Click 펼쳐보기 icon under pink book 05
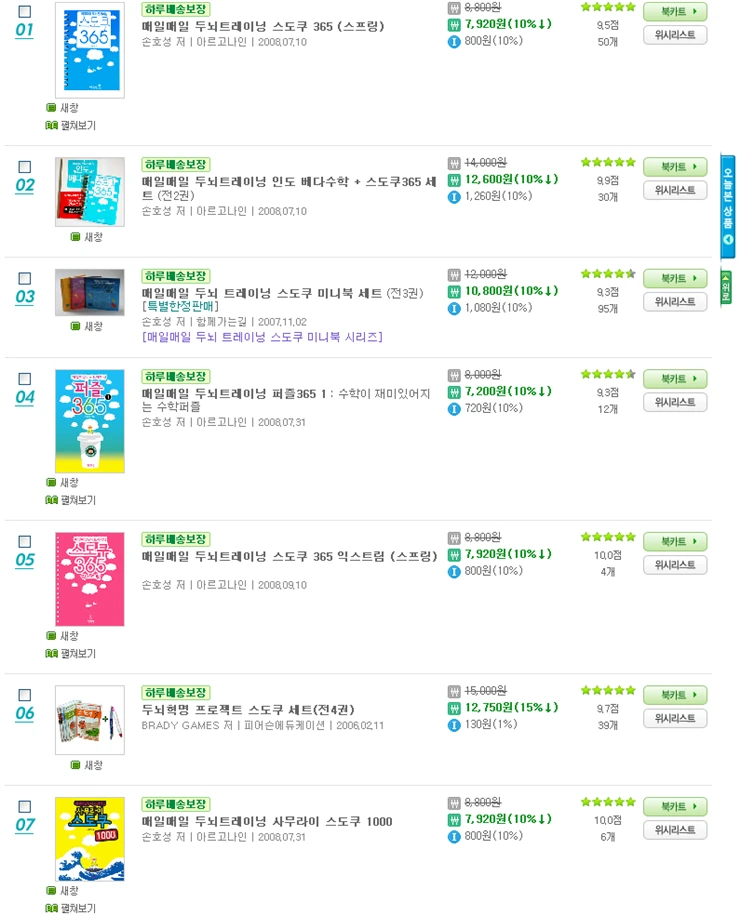Screen dimensions: 740x915 point(51,654)
